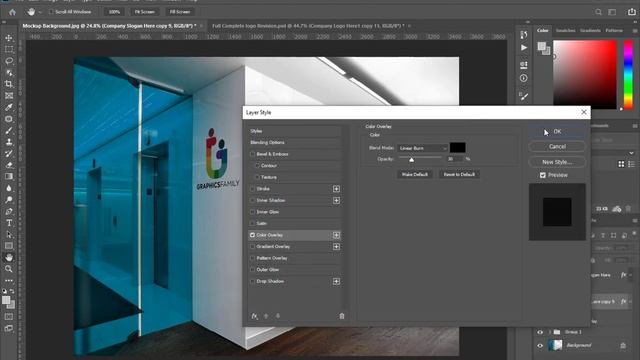This screenshot has height=360, width=640.
Task: Enable the Satin effect checkbox
Action: click(x=252, y=223)
